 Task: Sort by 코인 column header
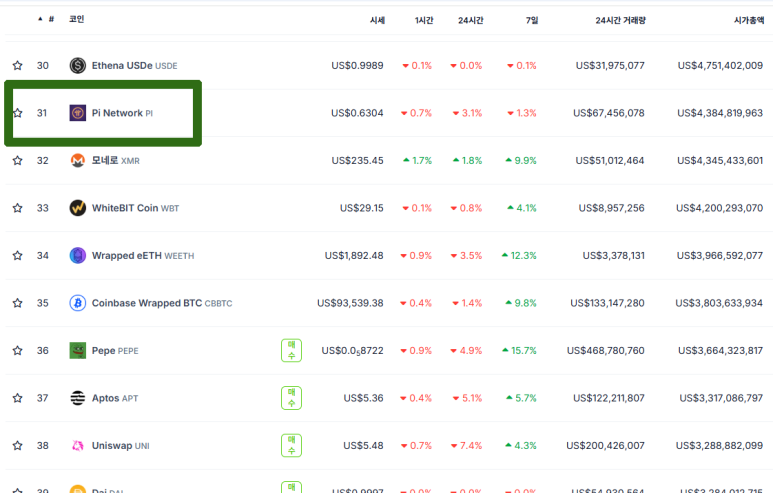76,19
